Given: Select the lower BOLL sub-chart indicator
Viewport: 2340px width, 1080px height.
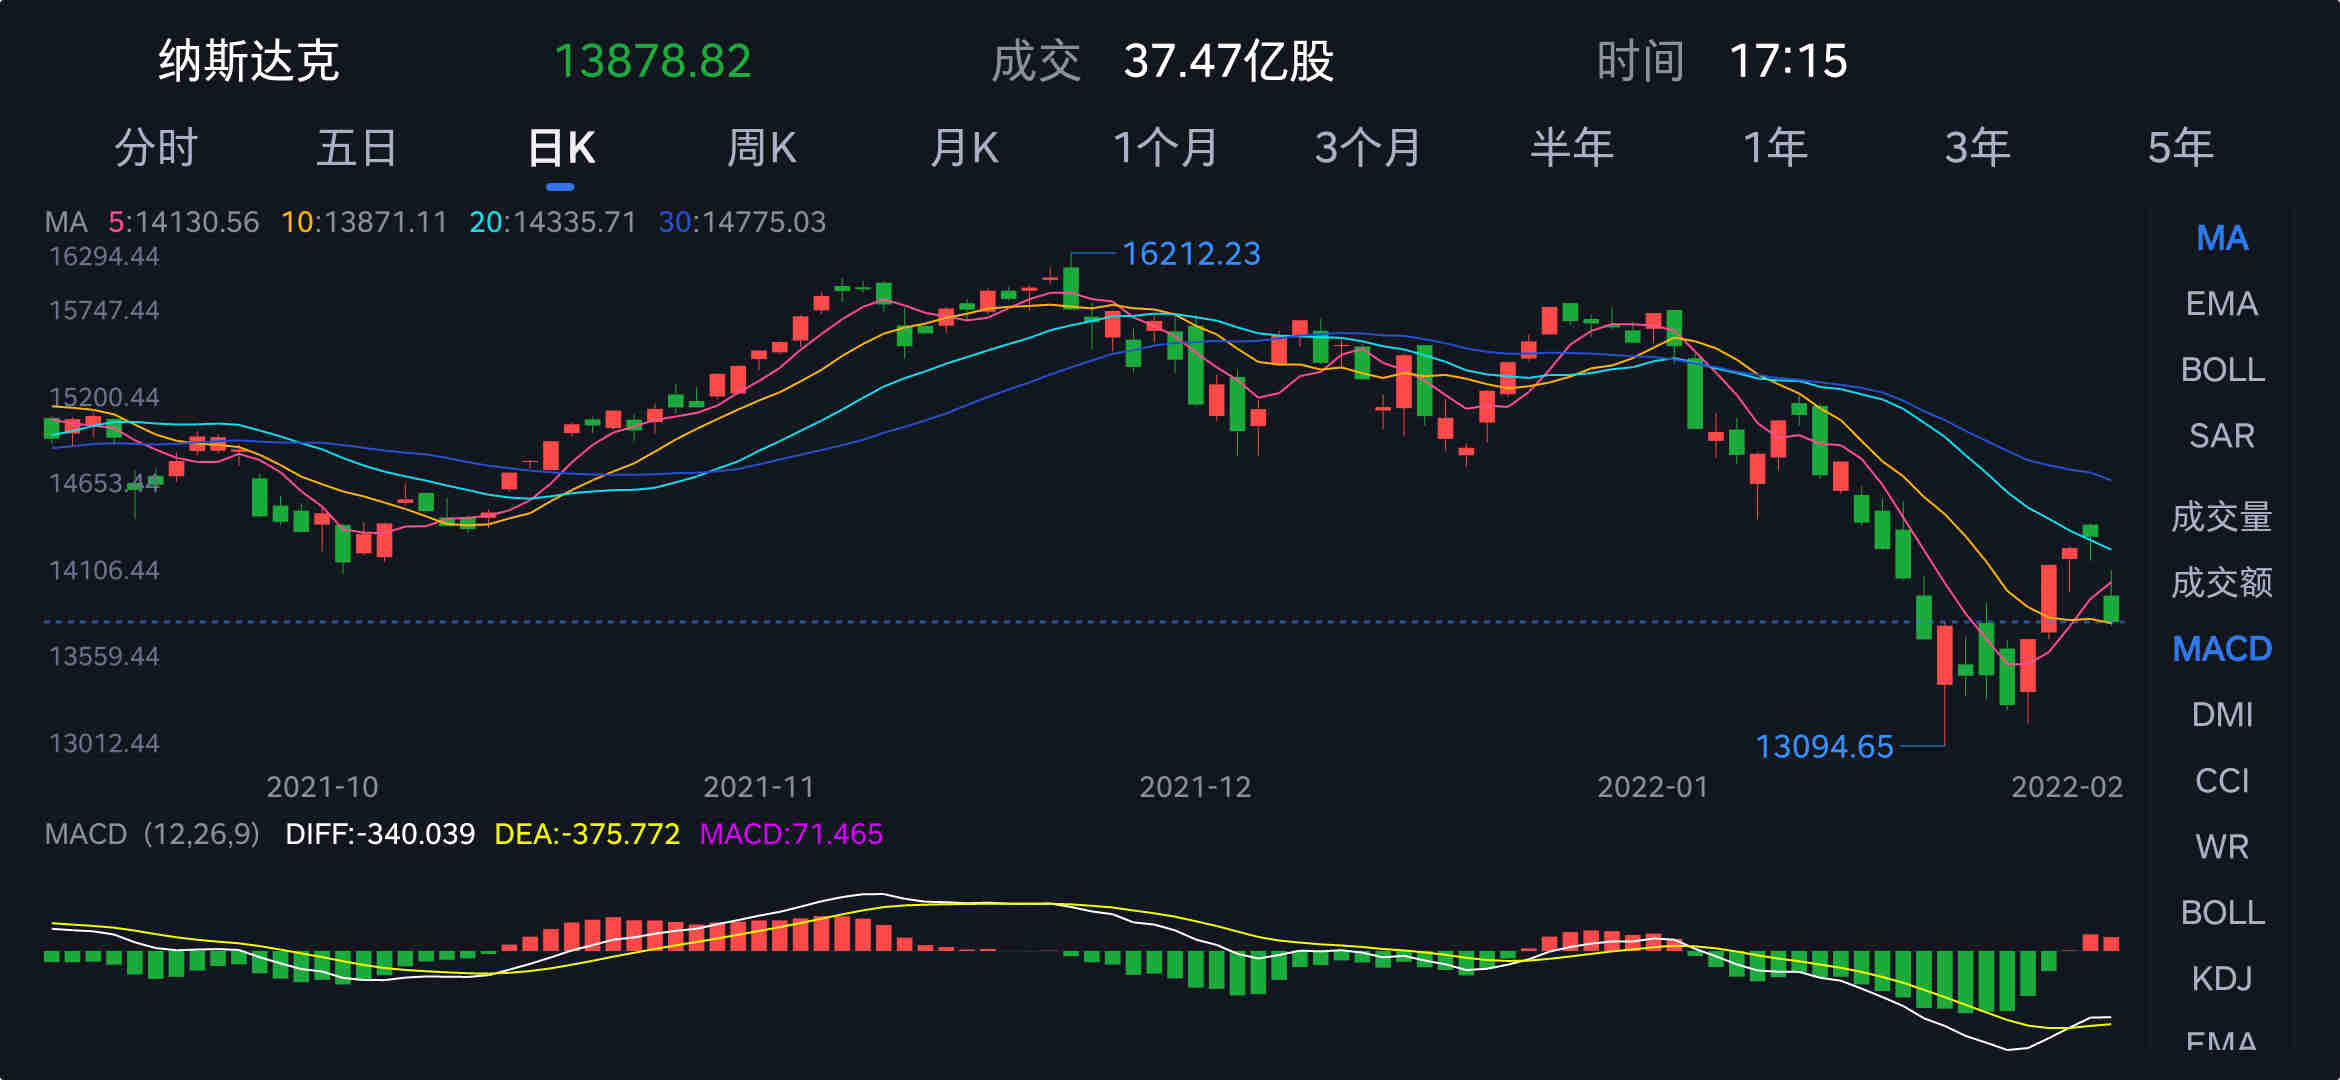Looking at the screenshot, I should click(2222, 912).
